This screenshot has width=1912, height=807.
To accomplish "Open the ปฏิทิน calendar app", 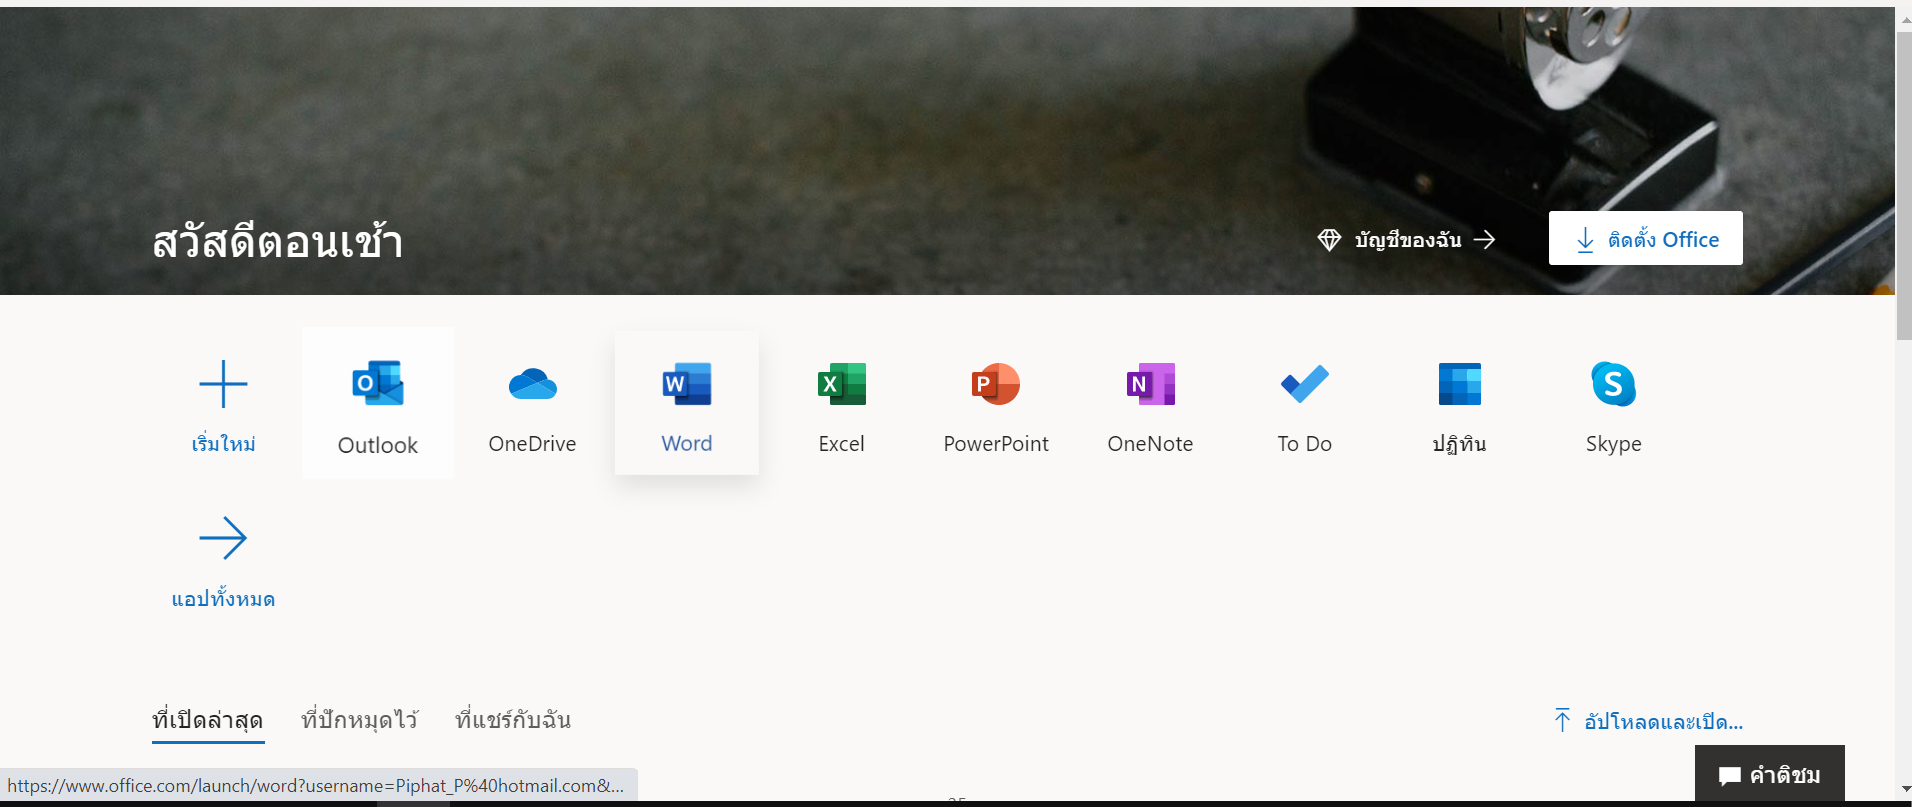I will (1459, 403).
